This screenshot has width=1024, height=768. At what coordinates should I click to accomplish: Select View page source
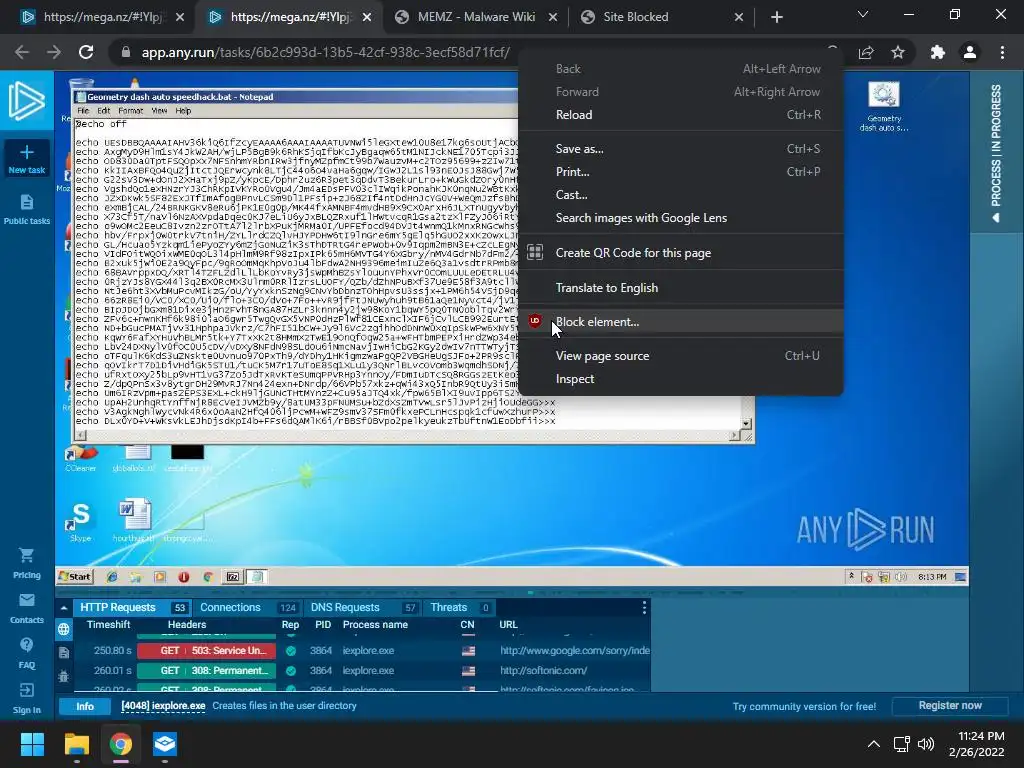(x=680, y=356)
